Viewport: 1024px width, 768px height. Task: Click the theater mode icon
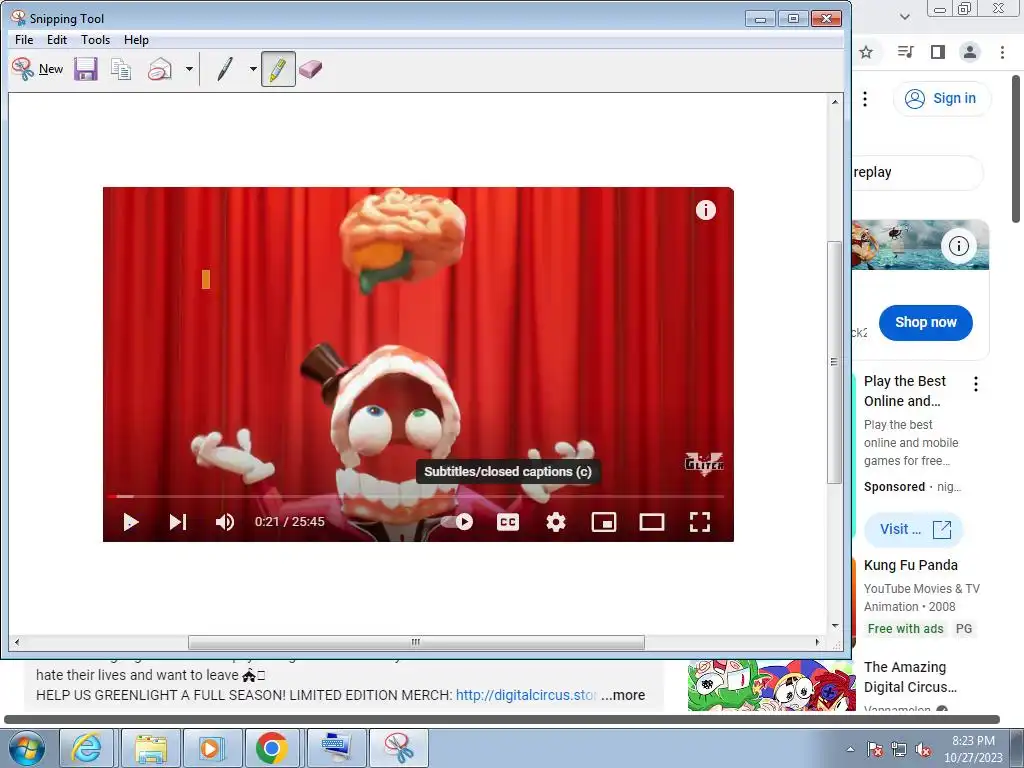pos(652,522)
